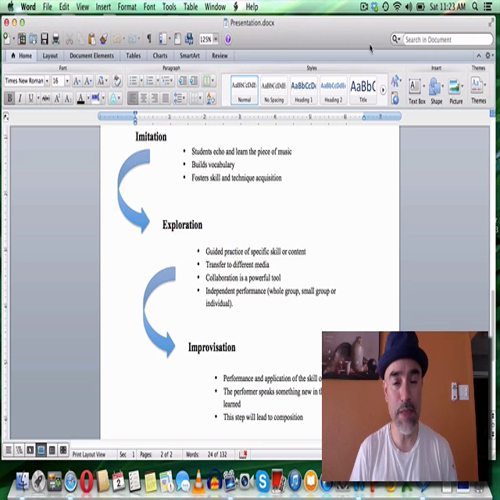This screenshot has height=500, width=500.
Task: Toggle Underline formatting
Action: click(31, 98)
